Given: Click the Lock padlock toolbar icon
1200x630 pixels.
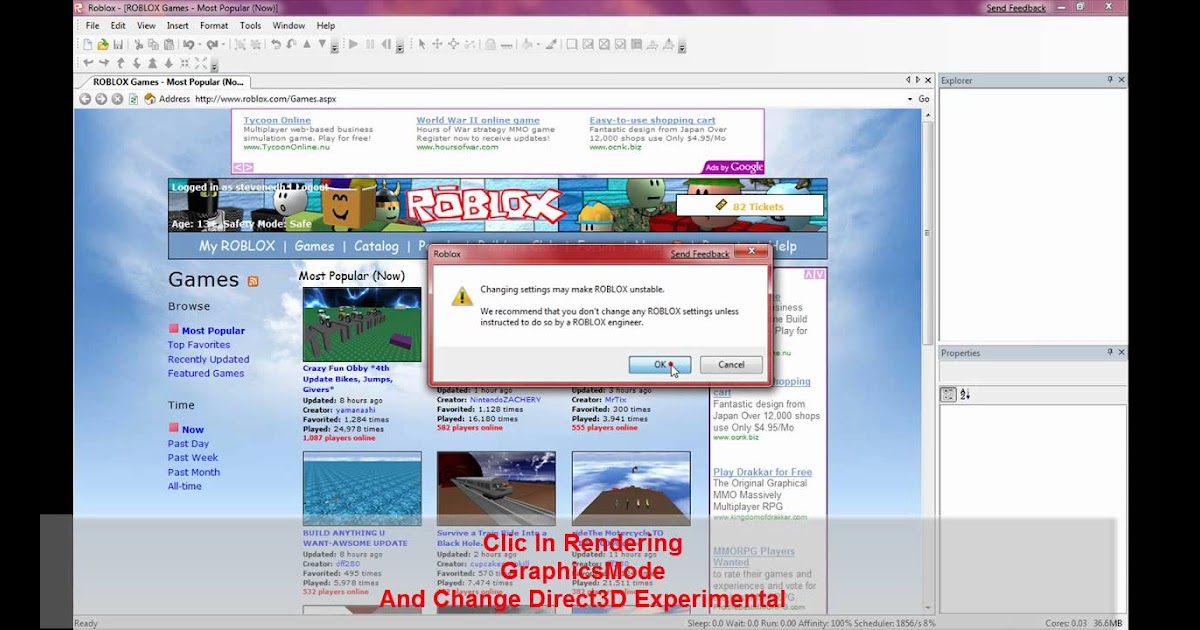Looking at the screenshot, I should coord(490,44).
